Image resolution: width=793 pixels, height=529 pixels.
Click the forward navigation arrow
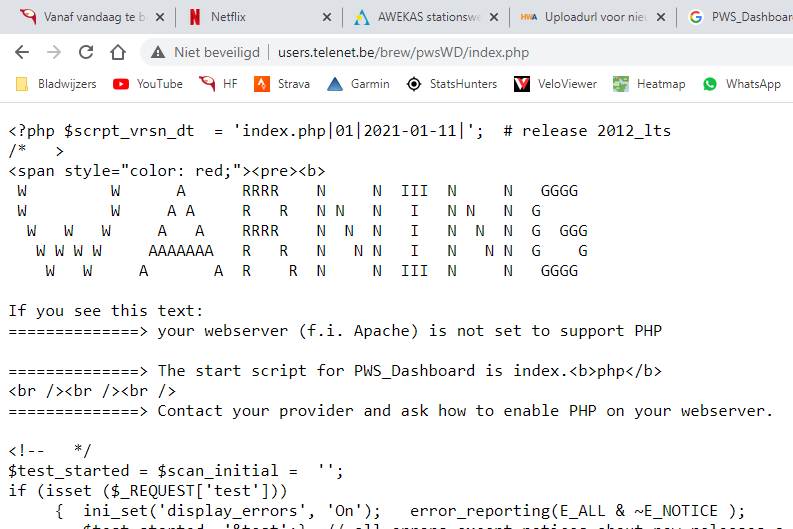[54, 52]
